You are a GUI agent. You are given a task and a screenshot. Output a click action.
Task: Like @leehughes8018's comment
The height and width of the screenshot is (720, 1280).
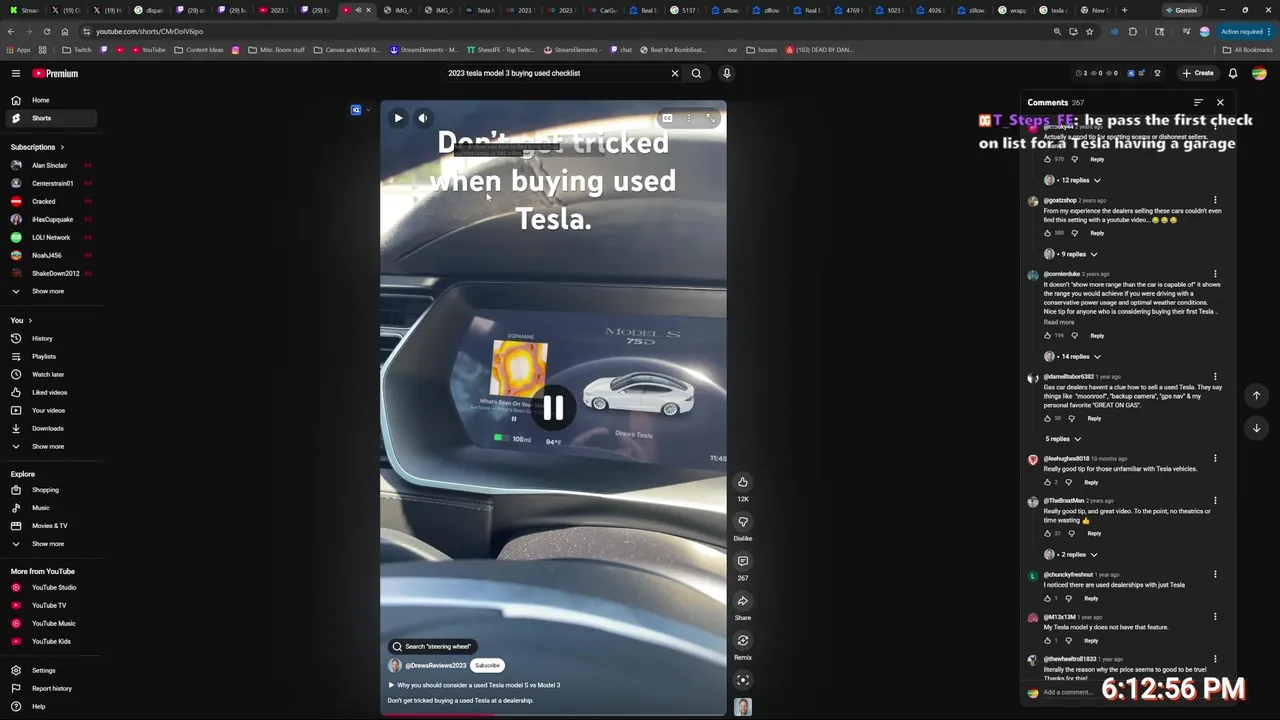click(1048, 482)
